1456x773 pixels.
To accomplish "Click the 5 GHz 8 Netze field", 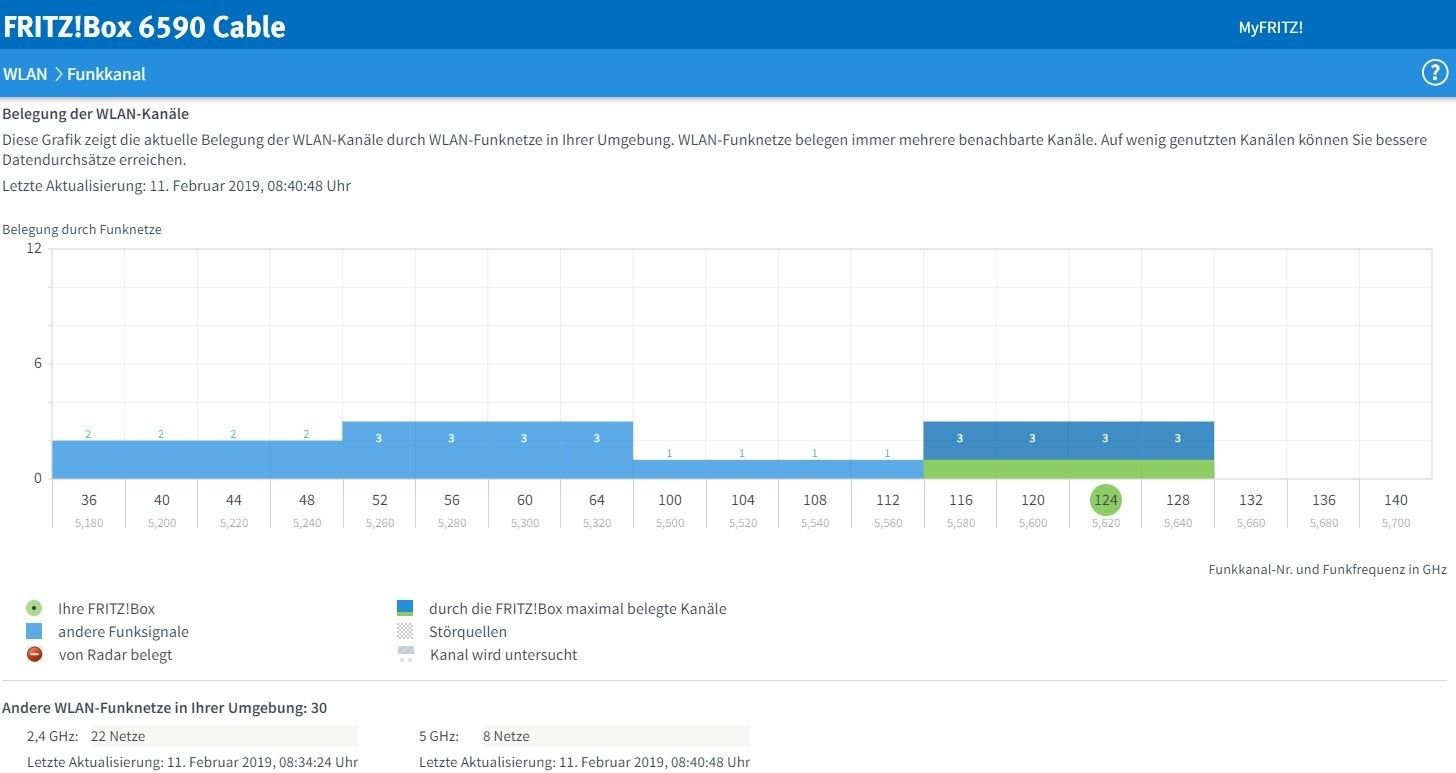I will [615, 736].
